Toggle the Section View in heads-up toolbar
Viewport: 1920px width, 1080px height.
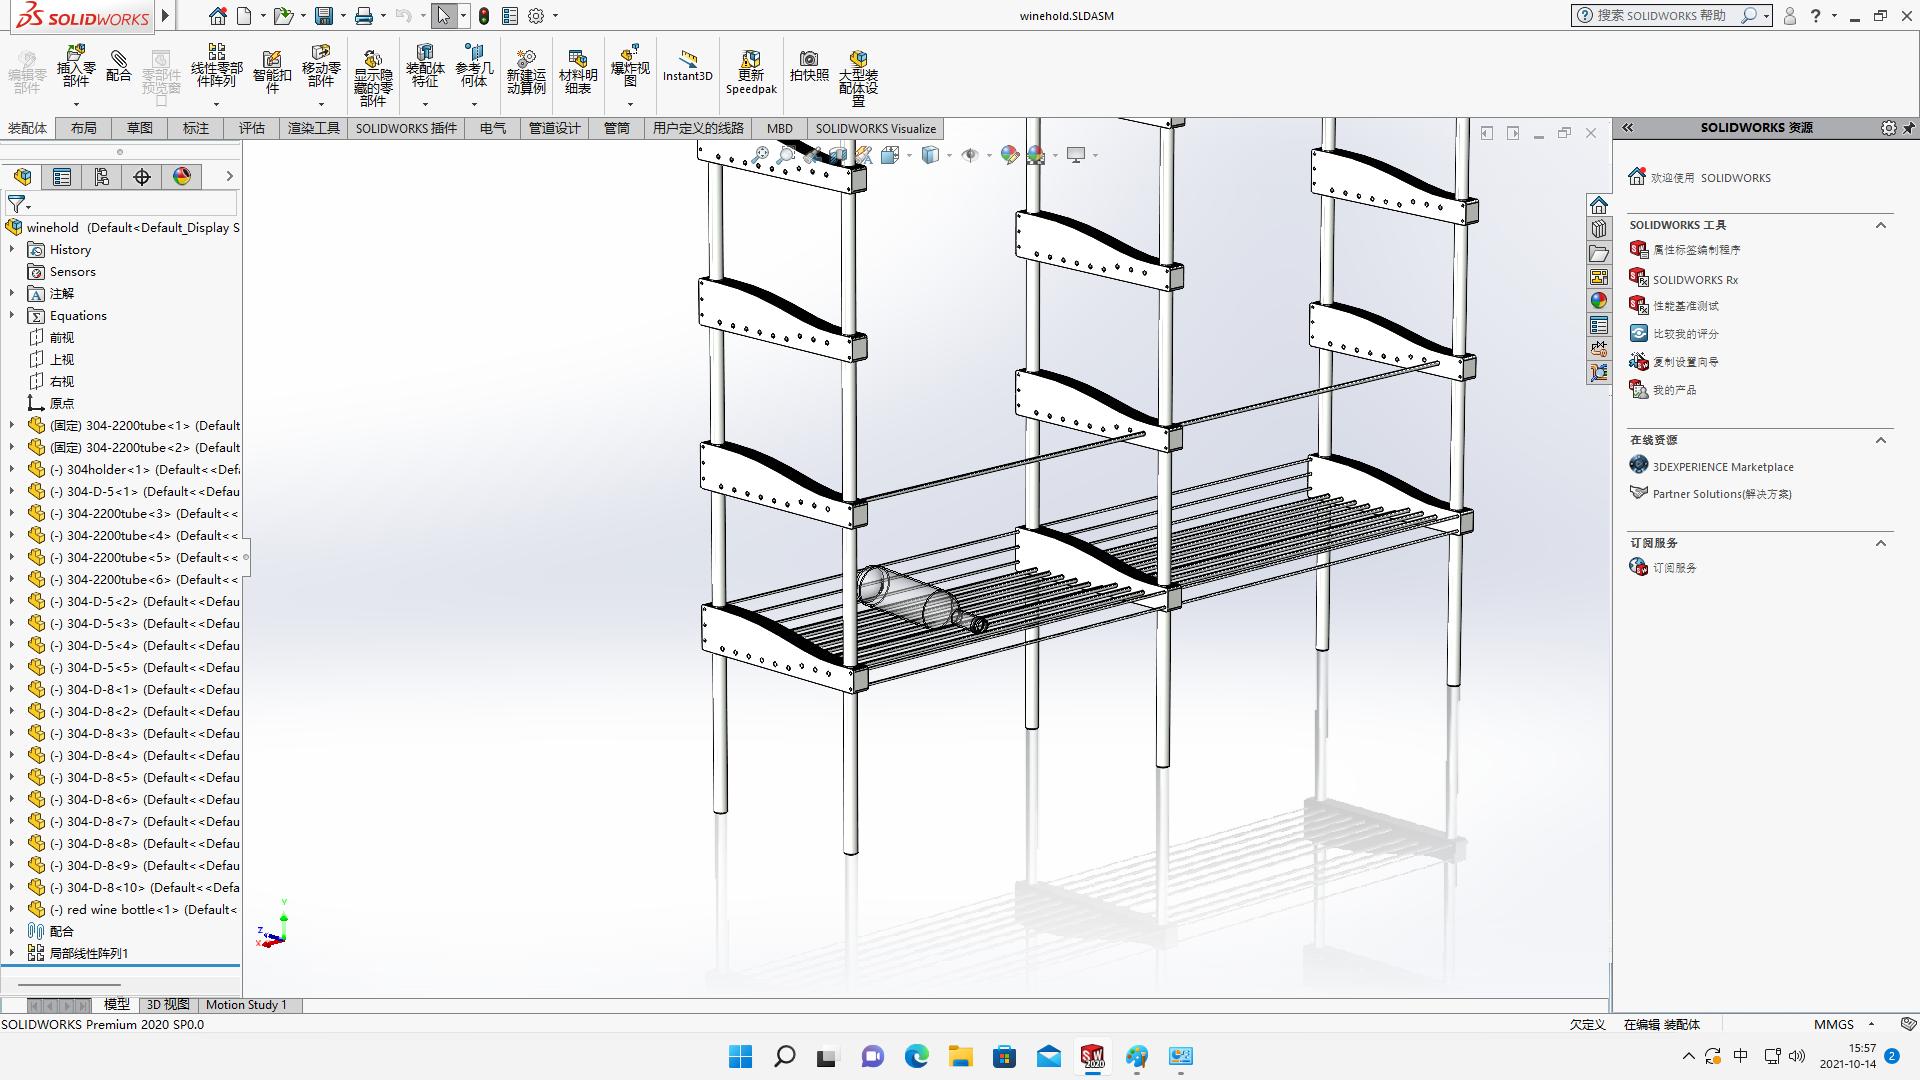pyautogui.click(x=838, y=156)
